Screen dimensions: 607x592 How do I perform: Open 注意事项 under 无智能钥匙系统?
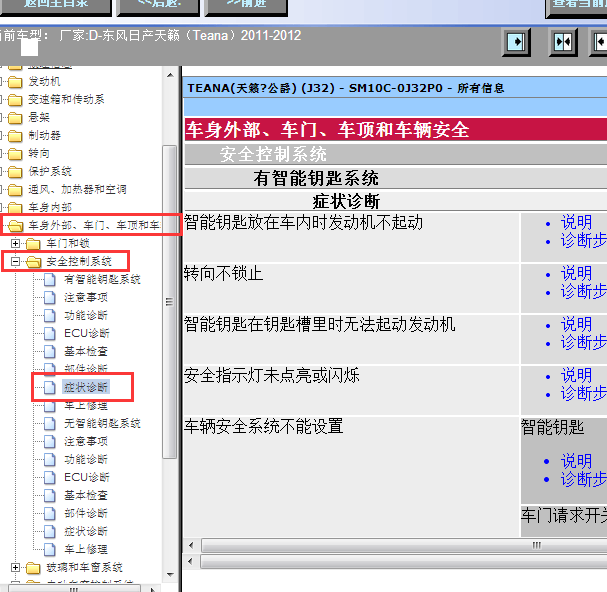[x=86, y=441]
